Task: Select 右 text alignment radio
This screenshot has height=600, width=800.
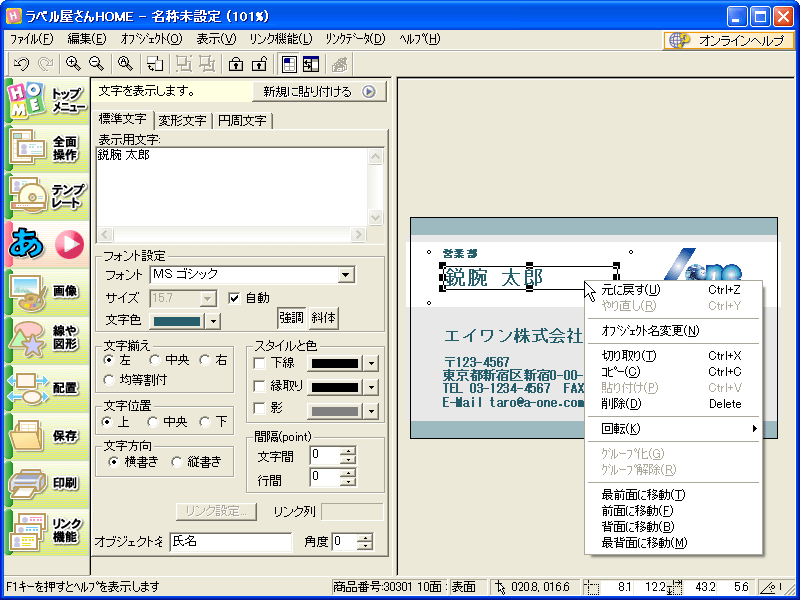Action: click(205, 360)
